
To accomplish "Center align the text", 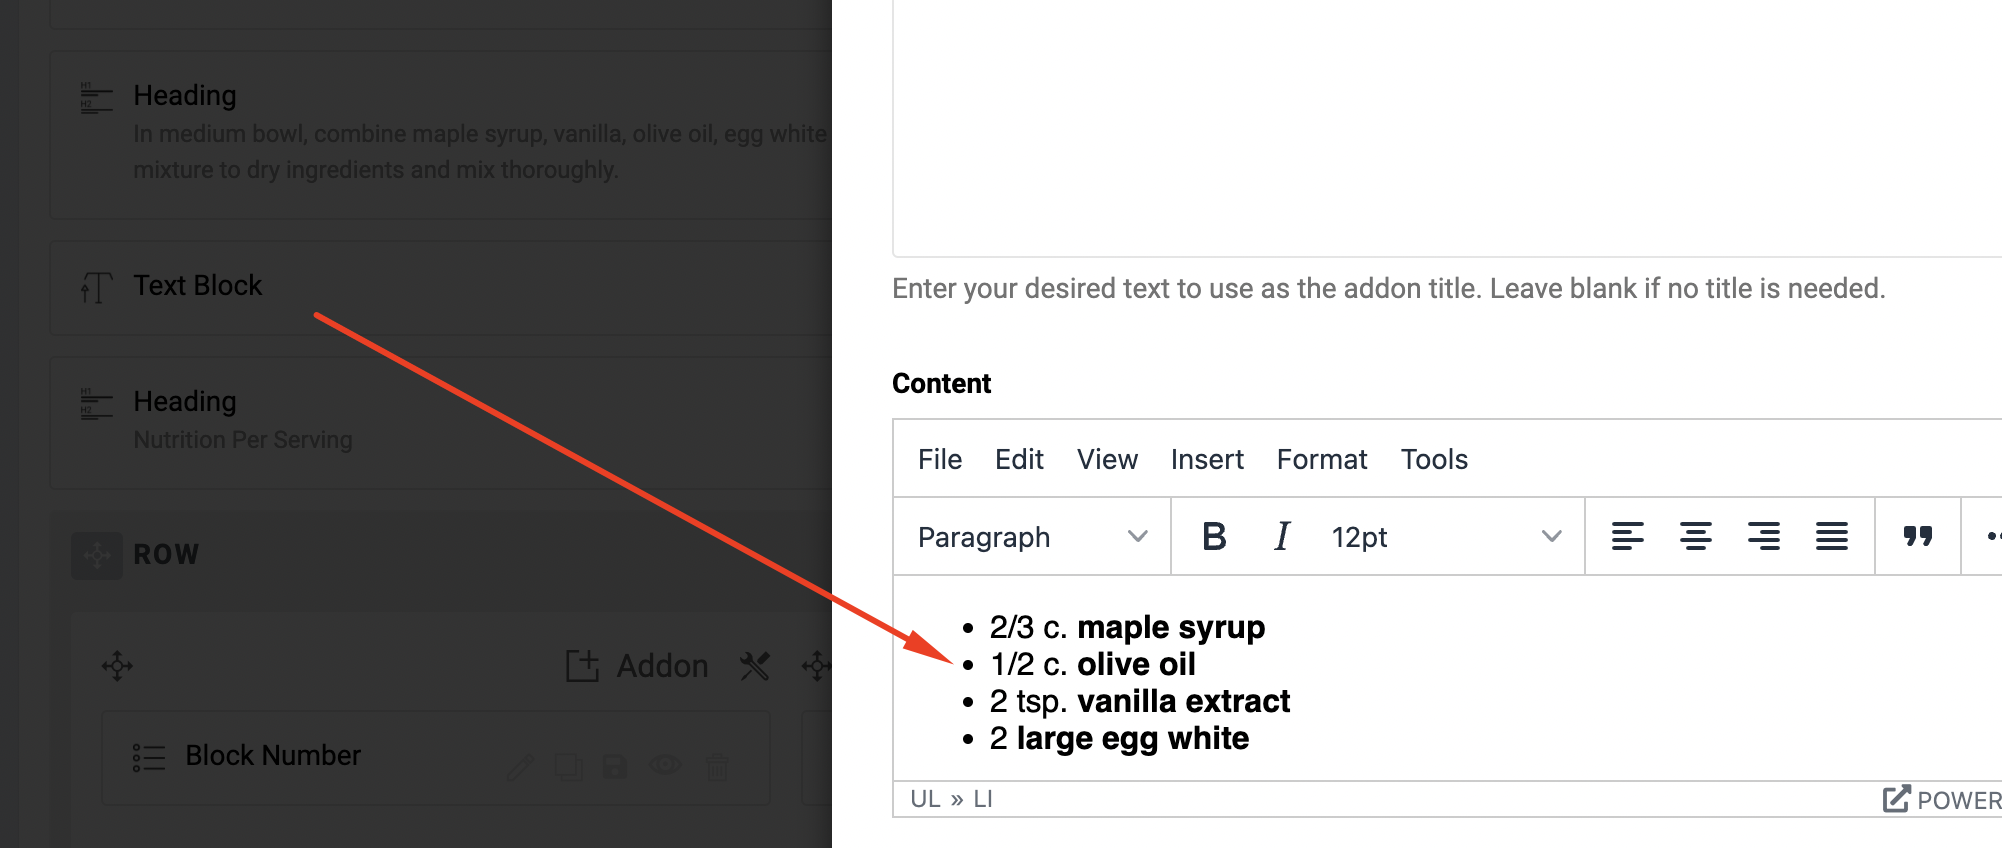I will point(1695,537).
